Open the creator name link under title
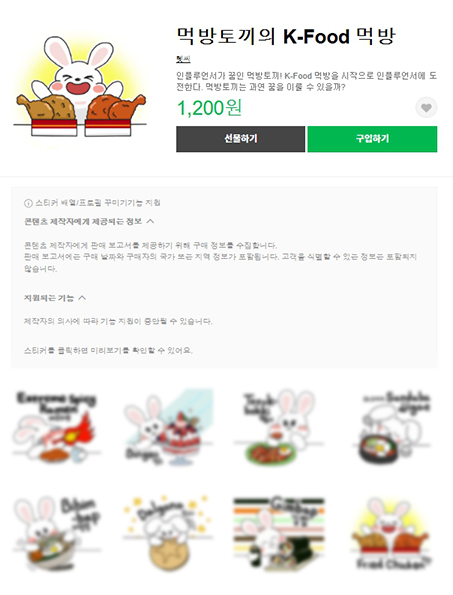The height and width of the screenshot is (595, 453). [183, 59]
